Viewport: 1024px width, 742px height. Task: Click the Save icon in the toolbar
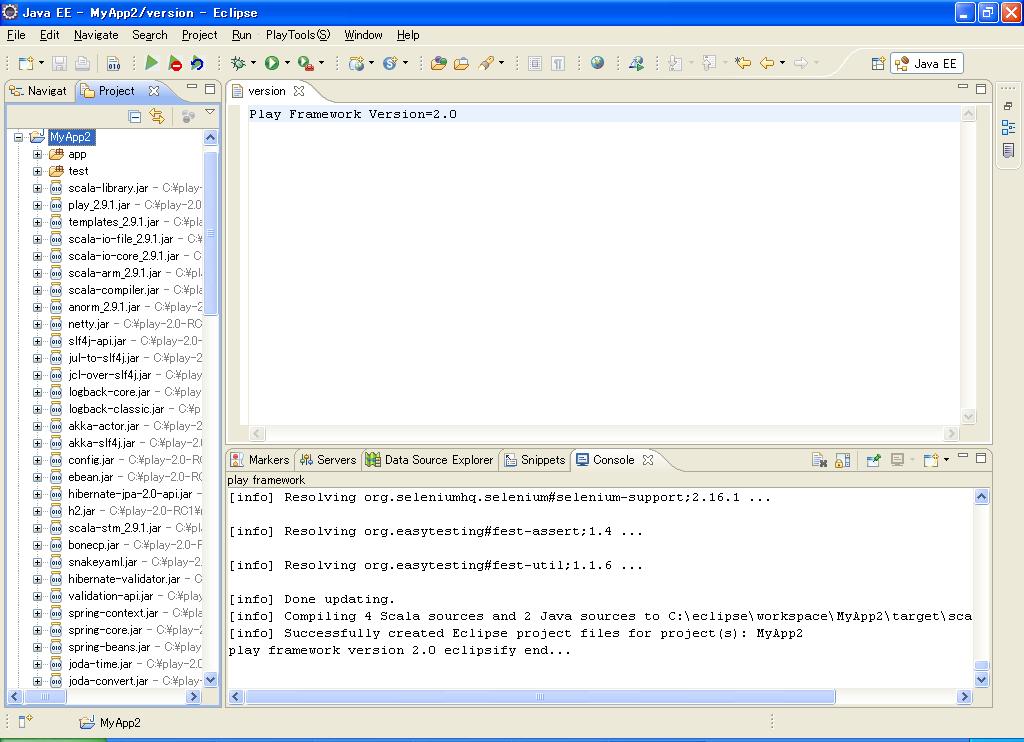pyautogui.click(x=59, y=63)
